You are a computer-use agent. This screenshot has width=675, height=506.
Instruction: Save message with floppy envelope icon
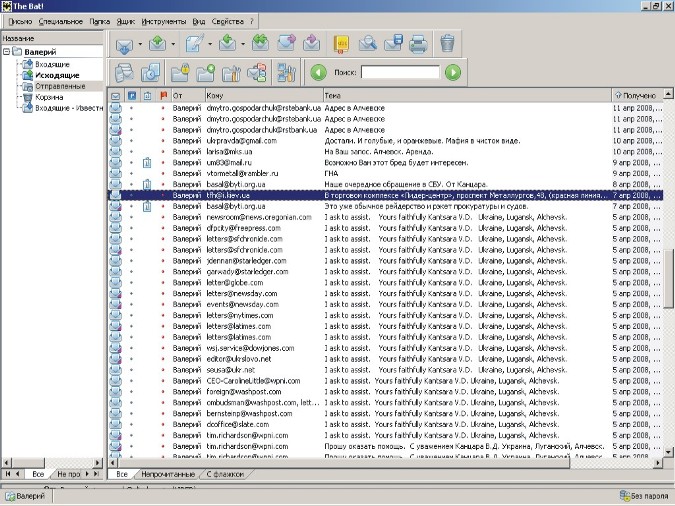(393, 44)
